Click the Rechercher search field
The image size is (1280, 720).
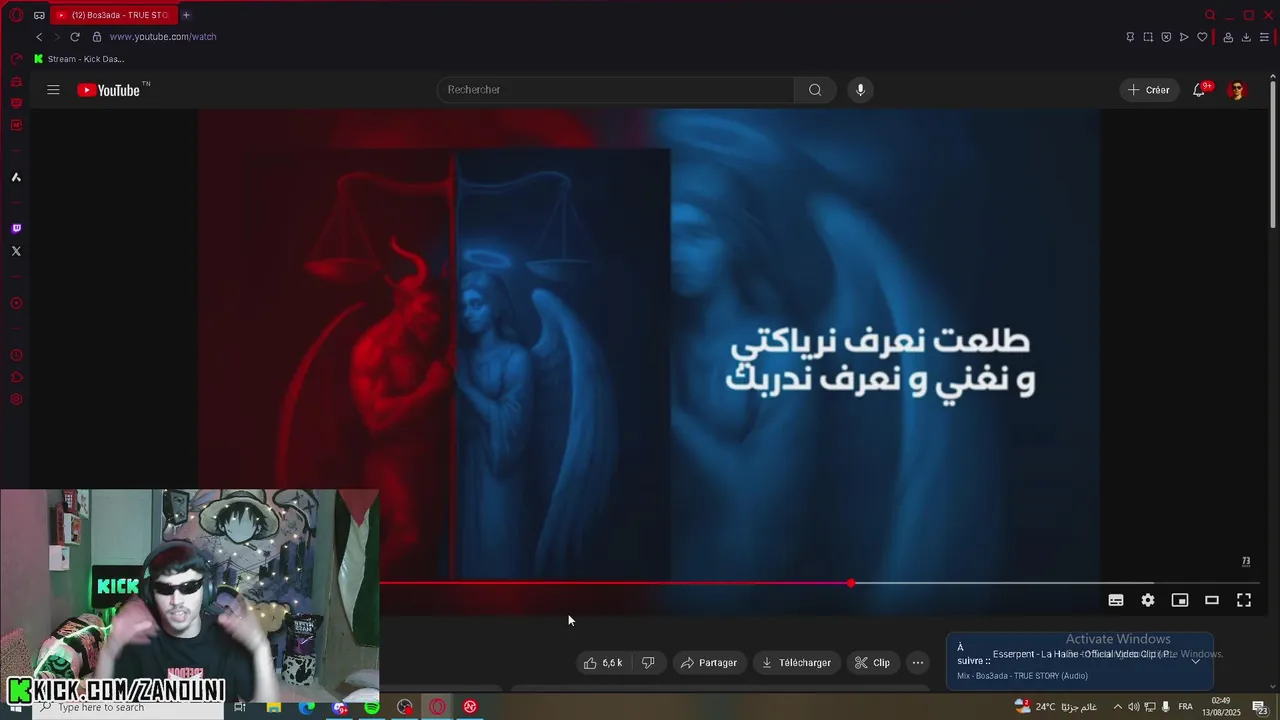coord(615,90)
